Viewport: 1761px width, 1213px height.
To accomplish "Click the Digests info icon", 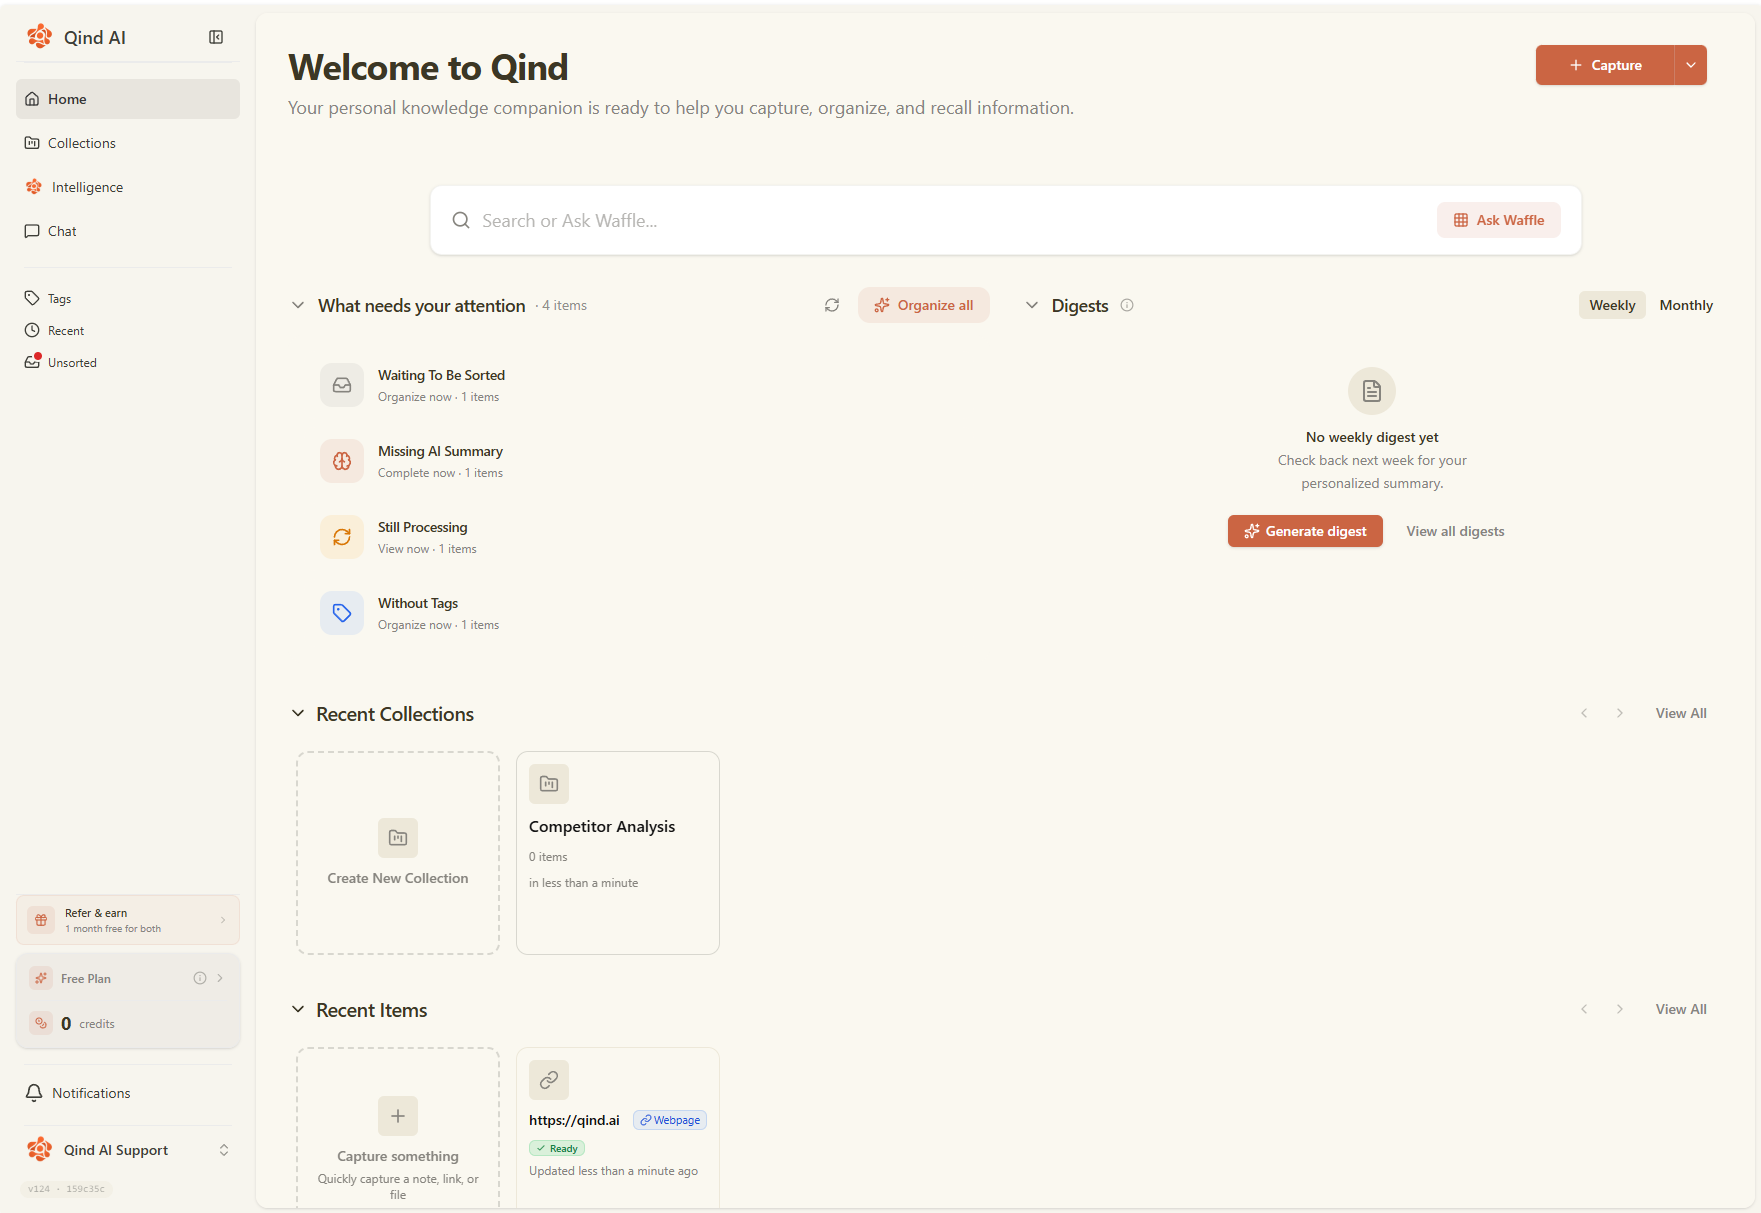I will point(1127,305).
